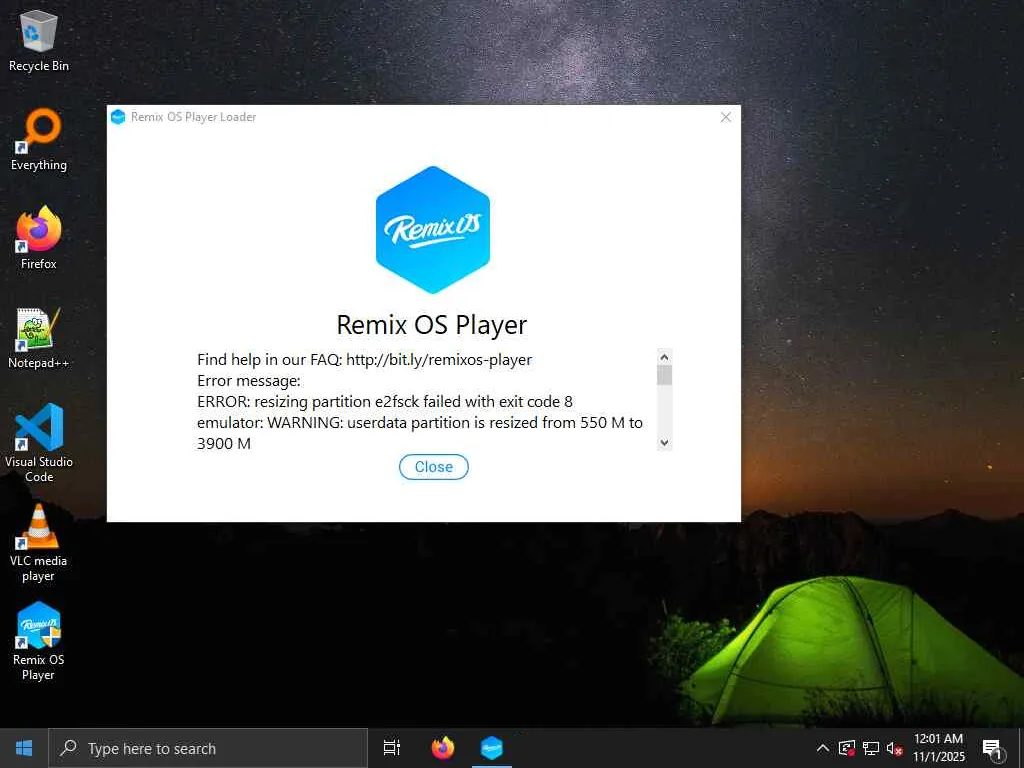This screenshot has height=768, width=1024.
Task: Click the 'ERROR: resizing partition e2fsck failed' line
Action: coord(385,402)
